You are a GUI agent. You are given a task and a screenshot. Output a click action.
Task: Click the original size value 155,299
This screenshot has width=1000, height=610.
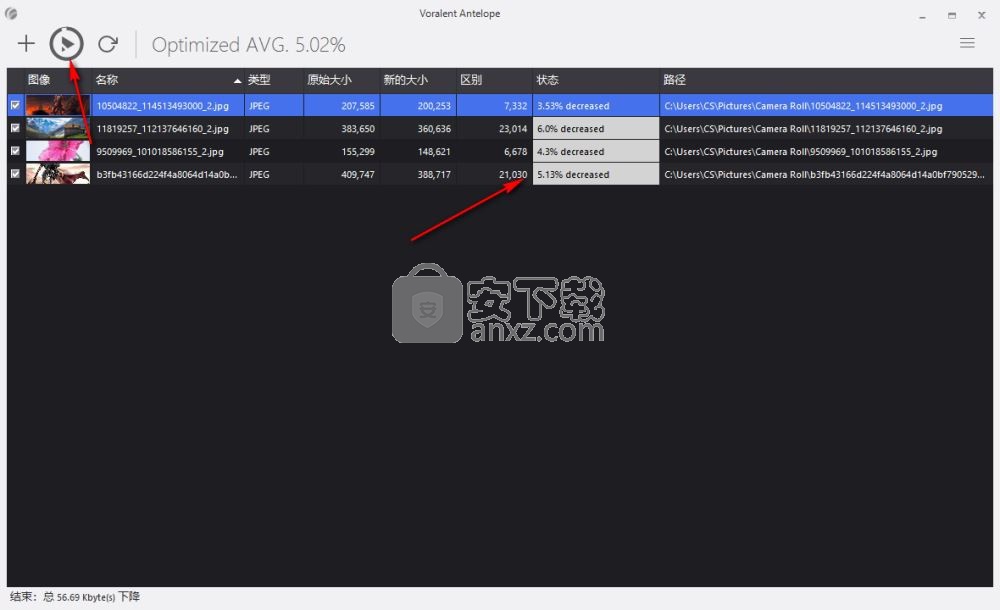[358, 152]
